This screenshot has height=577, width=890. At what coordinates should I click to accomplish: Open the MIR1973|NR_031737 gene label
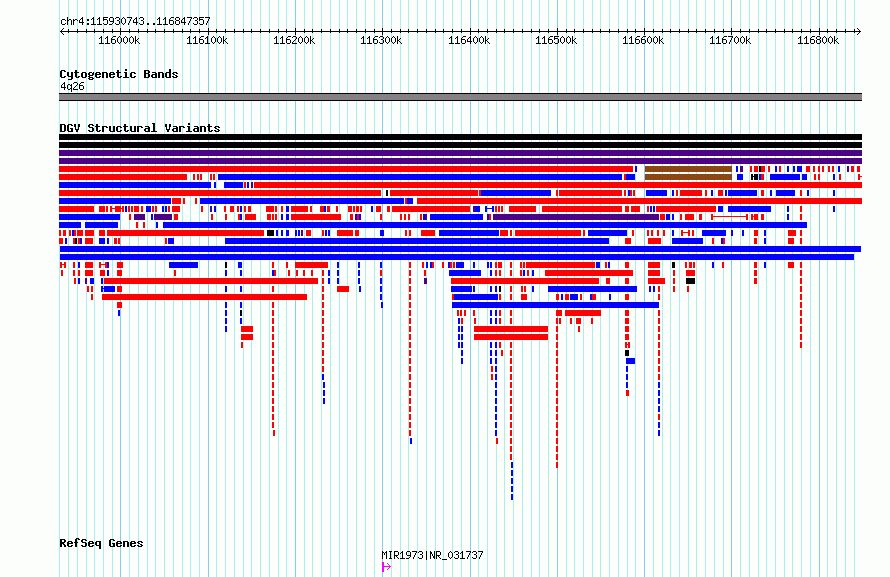point(432,555)
